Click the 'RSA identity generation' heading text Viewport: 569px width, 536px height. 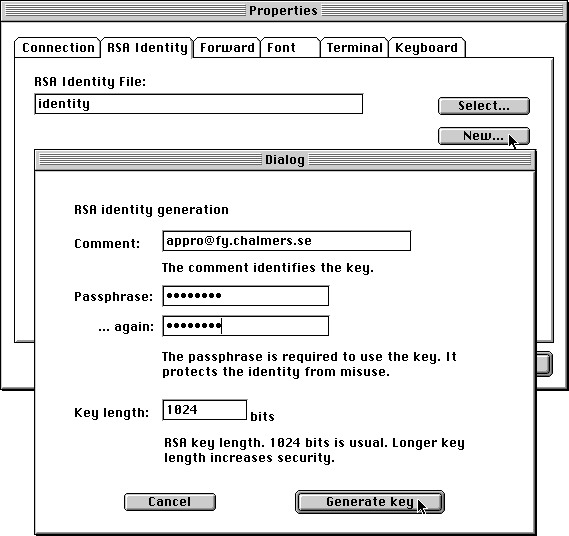151,210
